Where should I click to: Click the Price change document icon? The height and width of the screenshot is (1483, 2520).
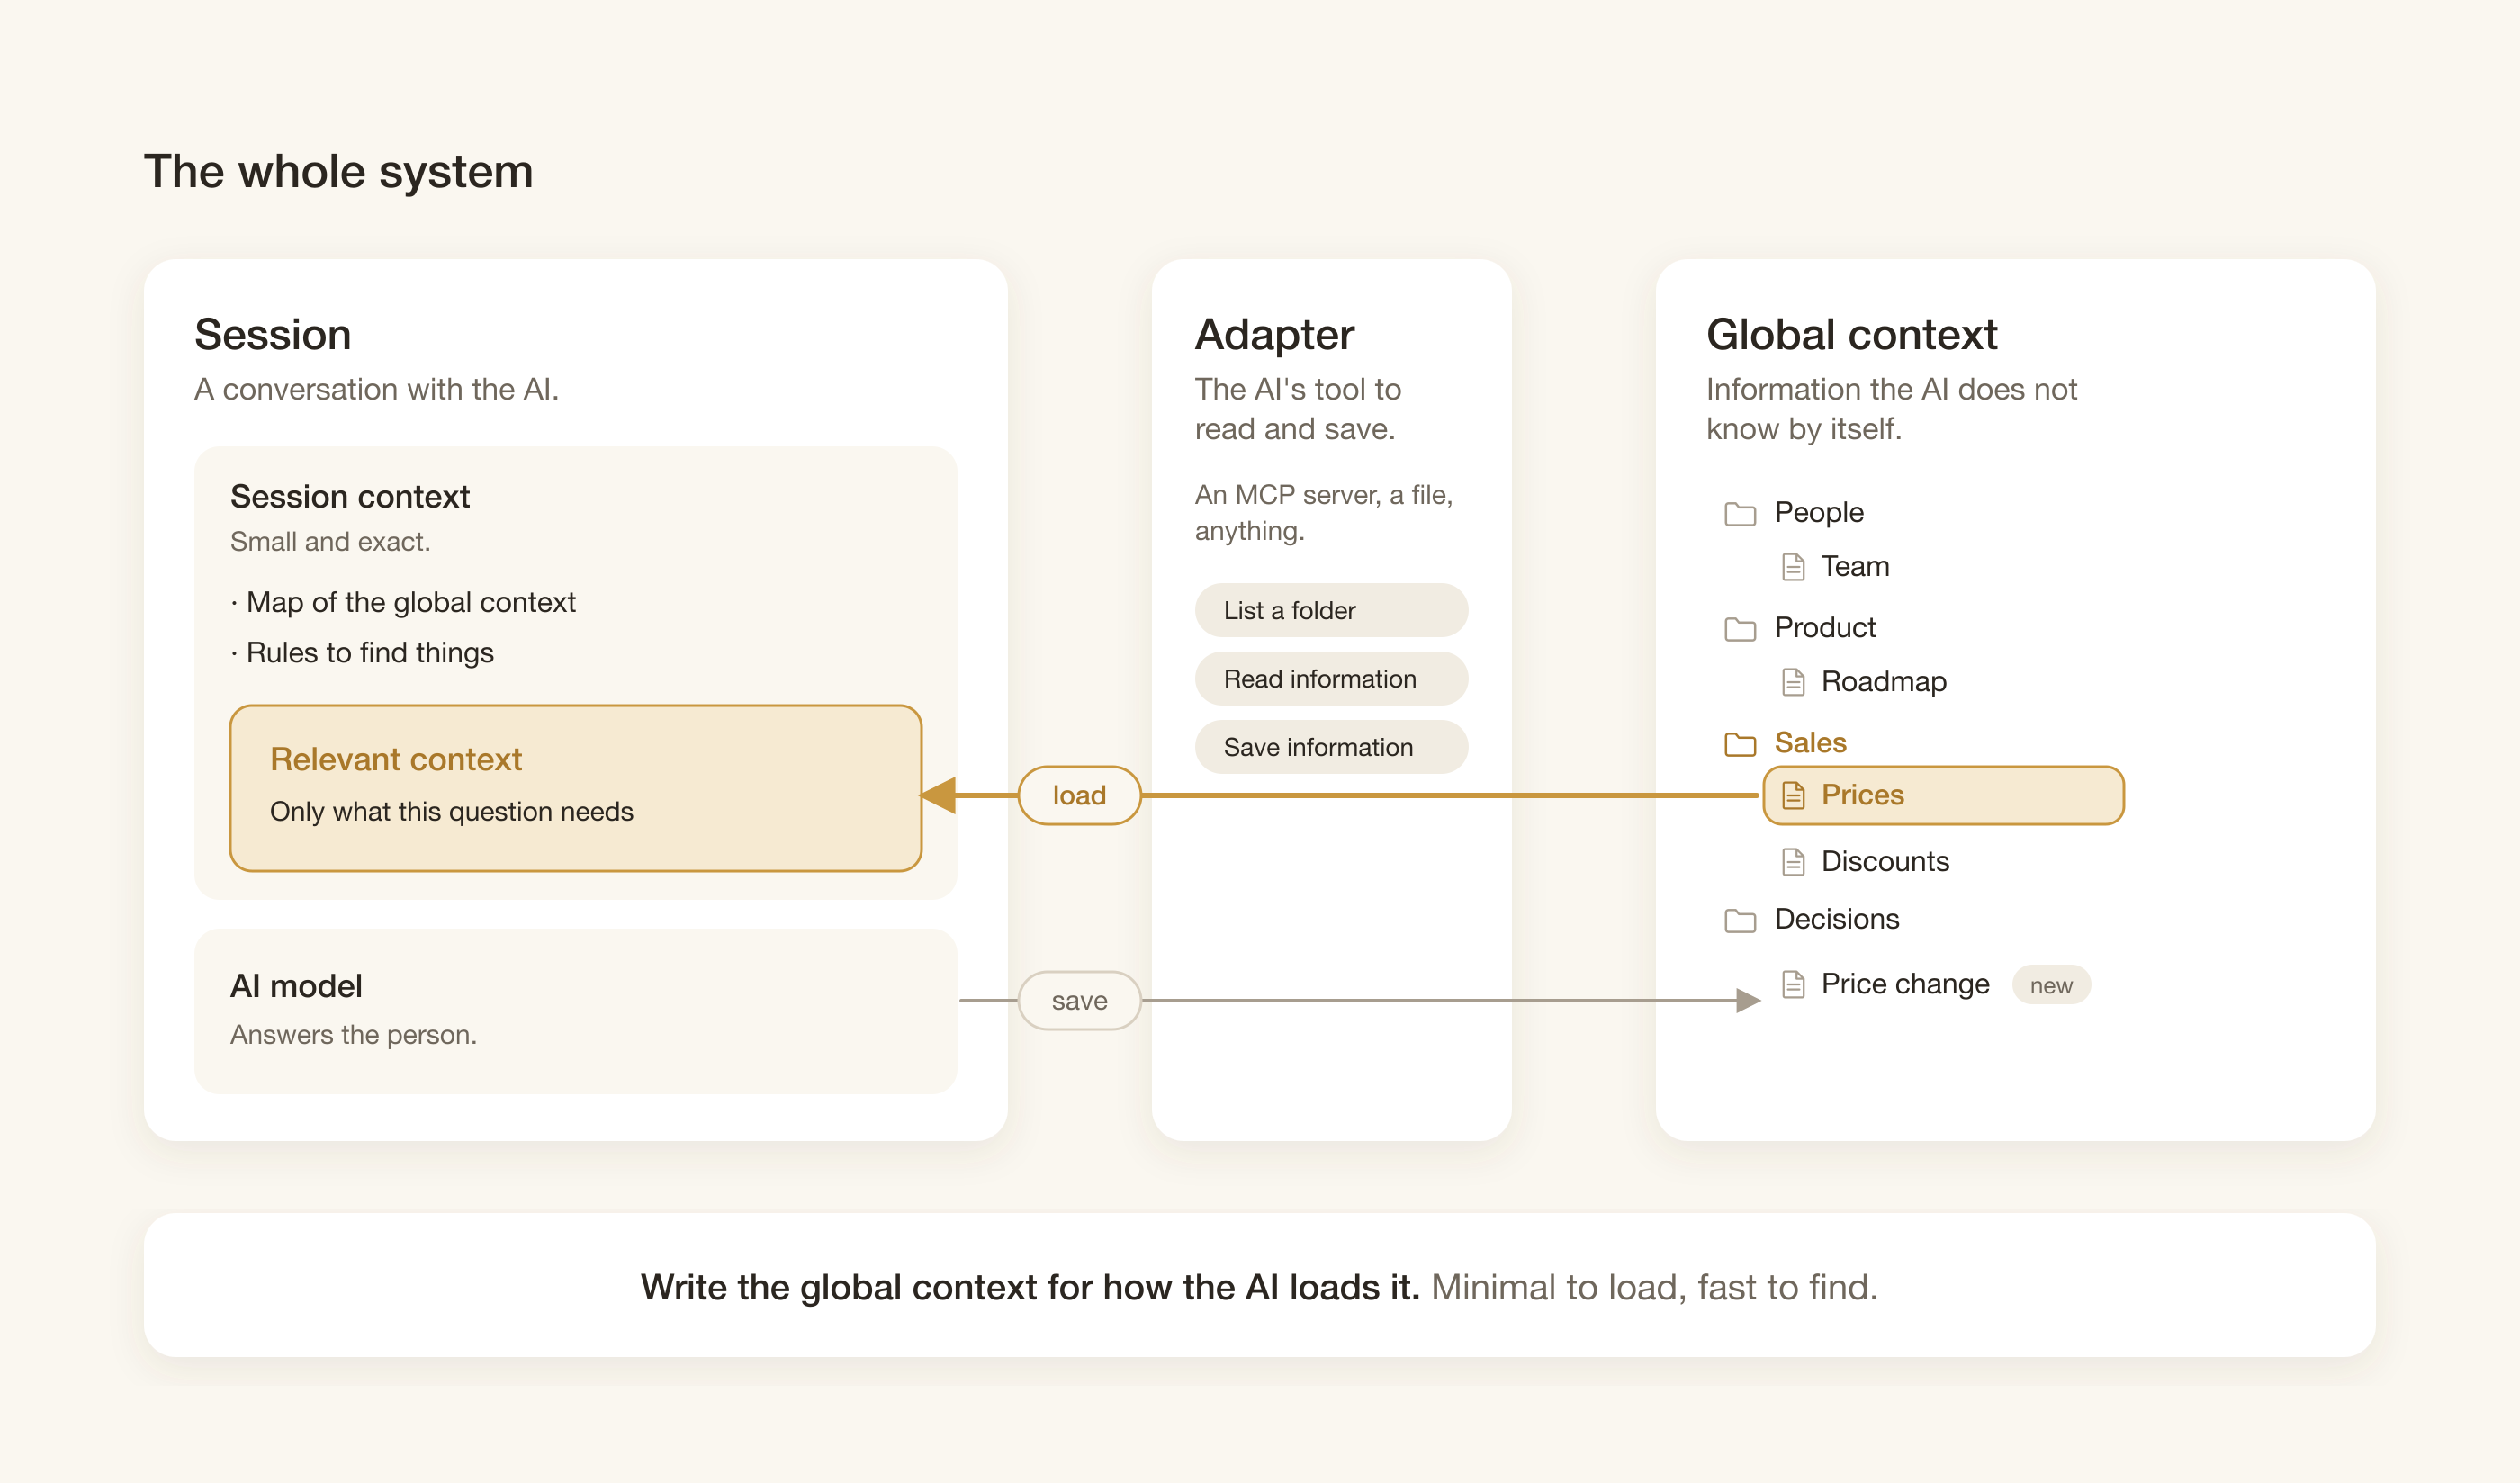tap(1793, 985)
